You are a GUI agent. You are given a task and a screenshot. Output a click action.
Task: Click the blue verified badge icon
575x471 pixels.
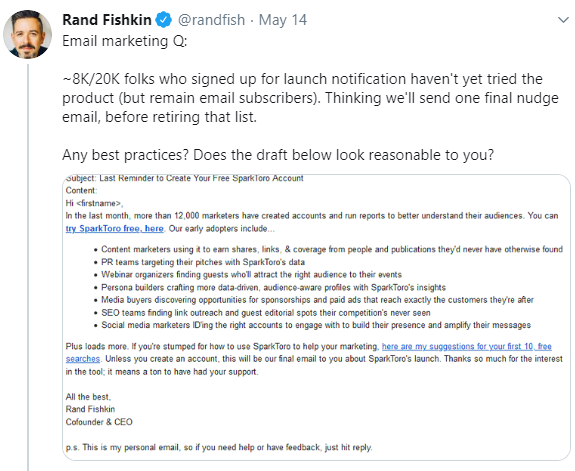(164, 20)
